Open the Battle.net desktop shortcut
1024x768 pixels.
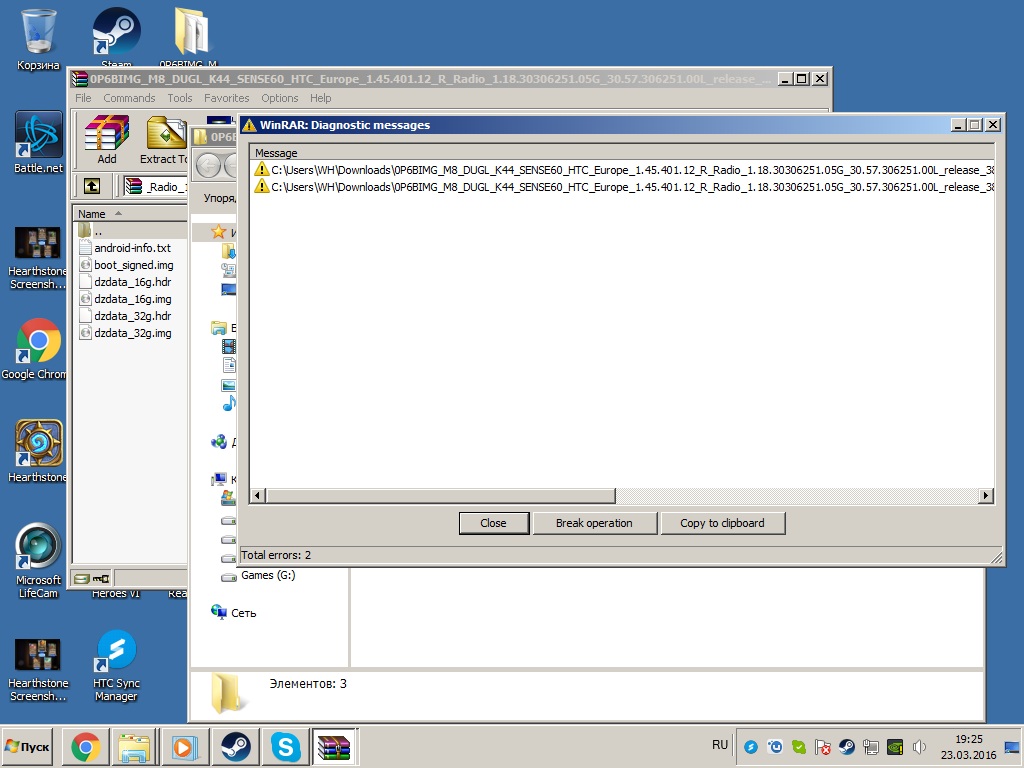[x=39, y=142]
